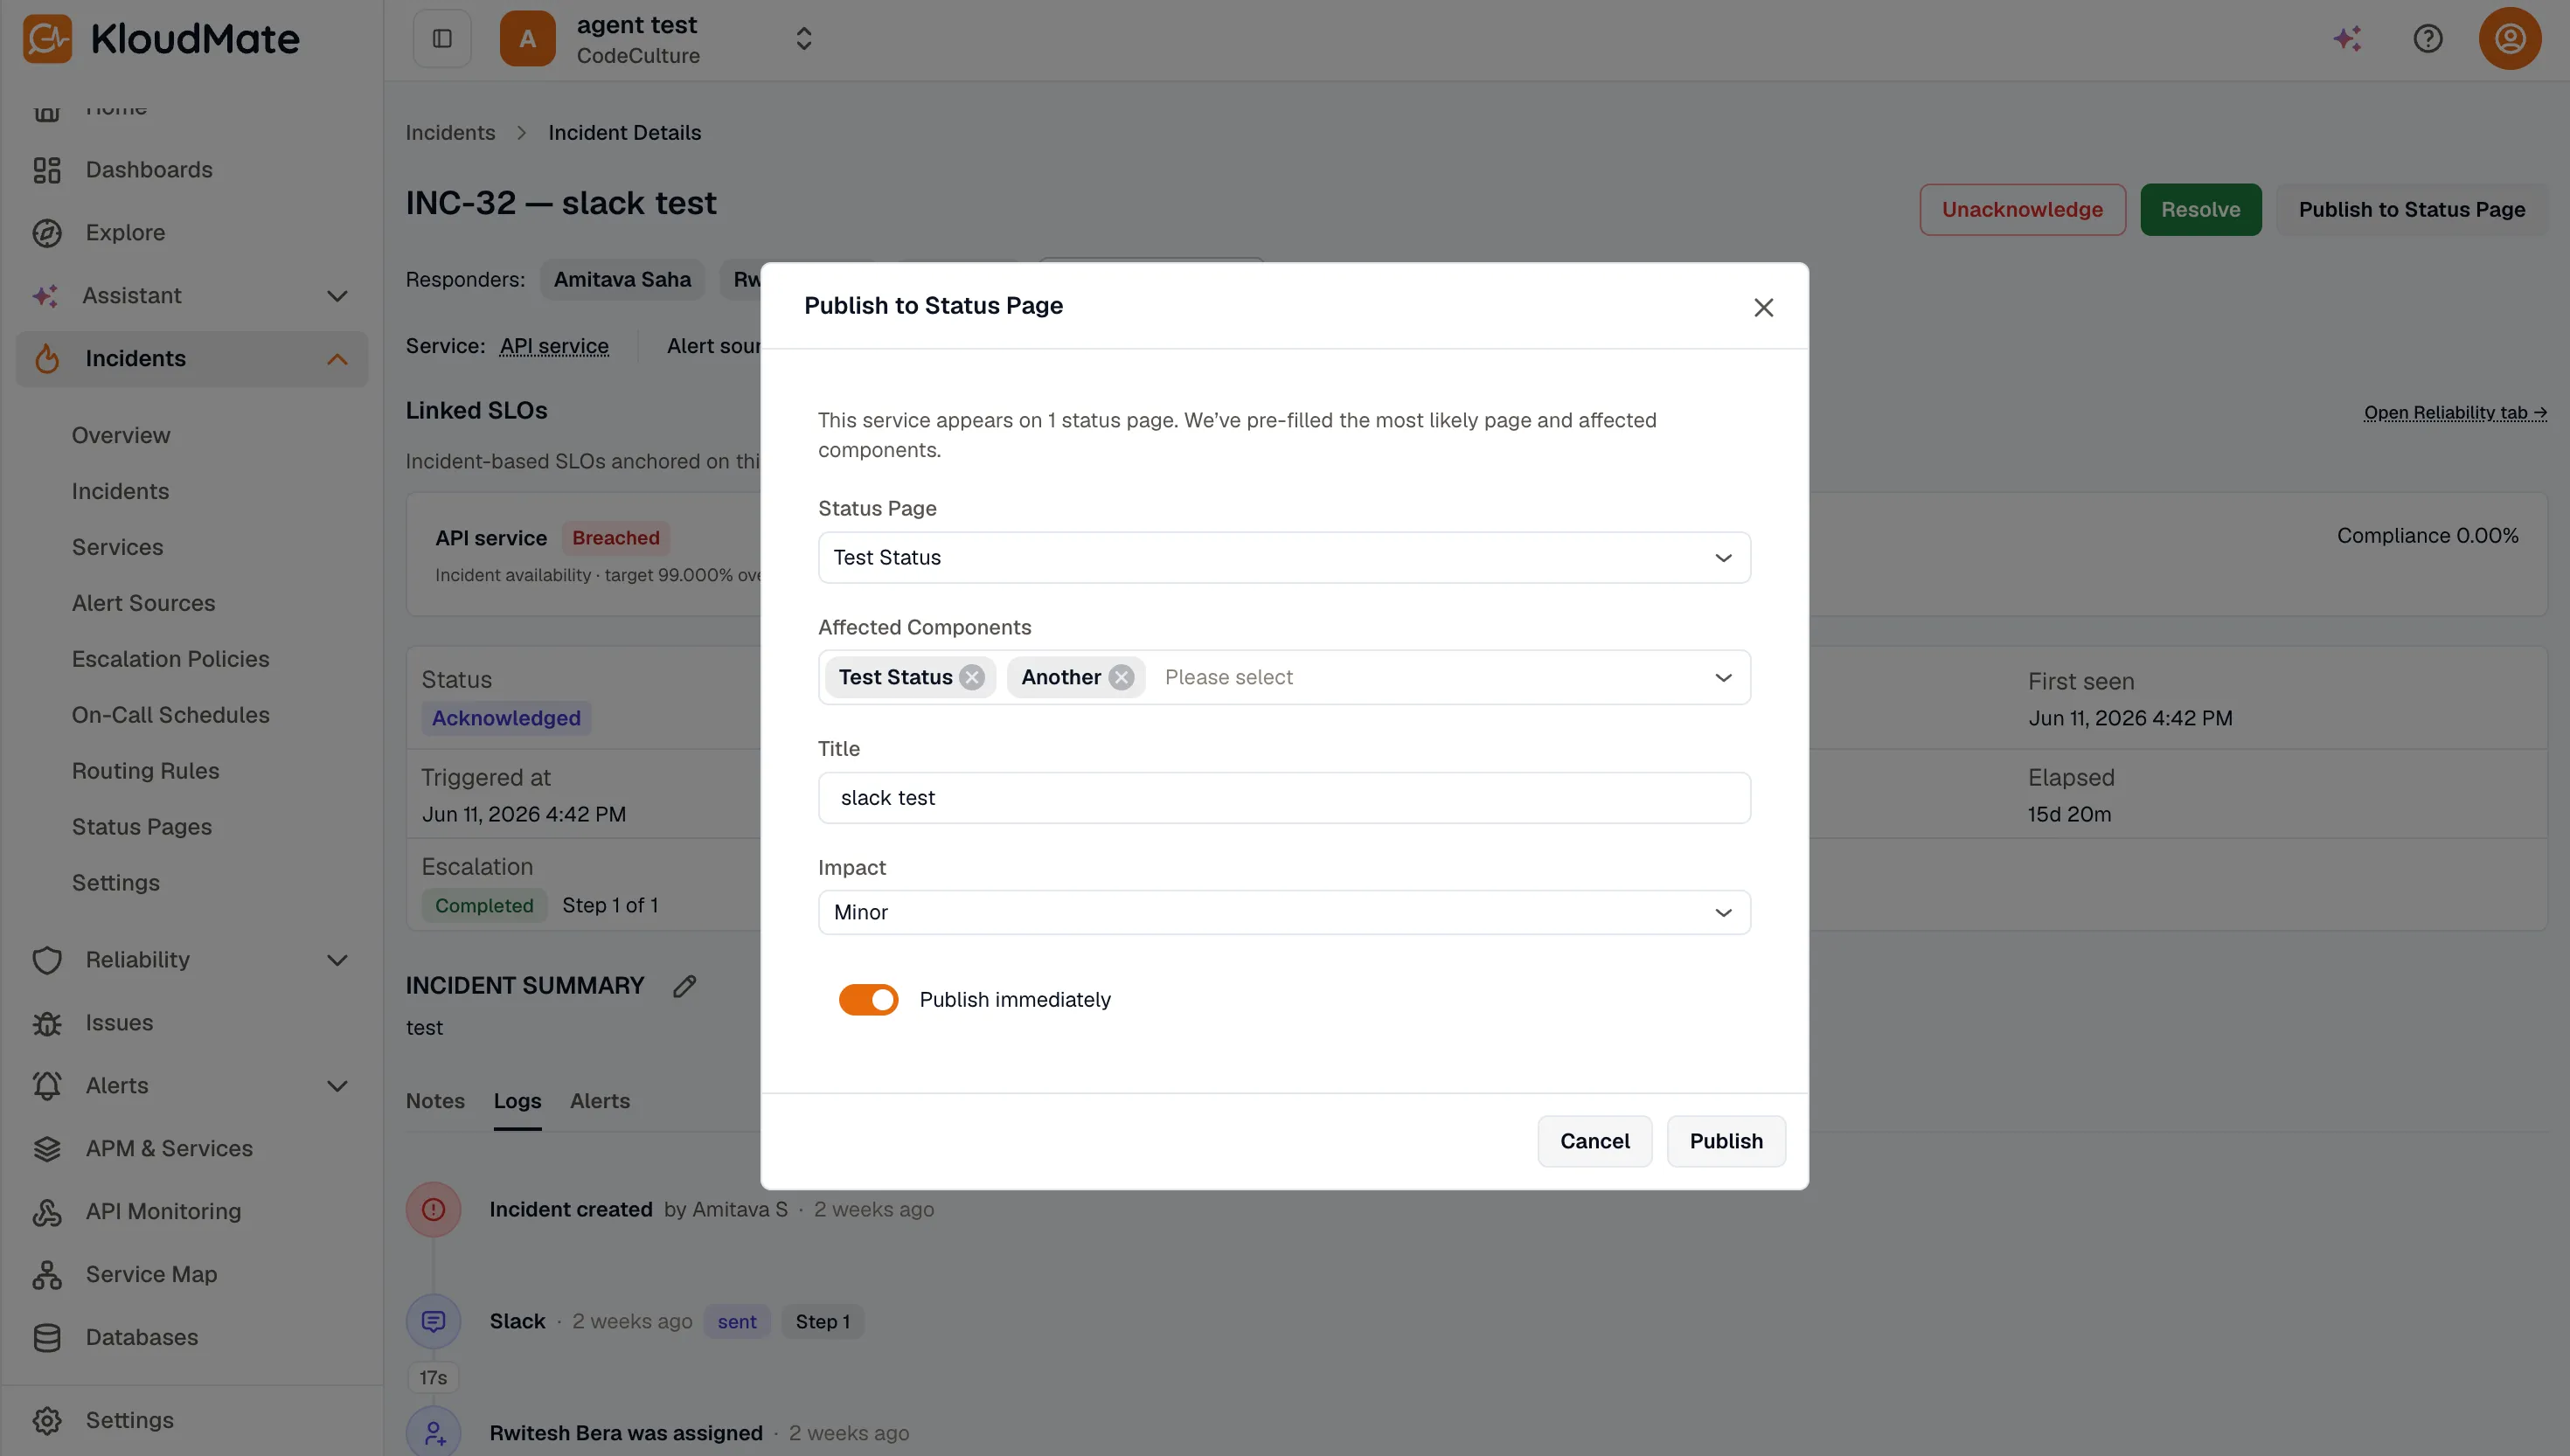The width and height of the screenshot is (2570, 1456).
Task: Toggle Publish immediately switch off
Action: pyautogui.click(x=868, y=1000)
